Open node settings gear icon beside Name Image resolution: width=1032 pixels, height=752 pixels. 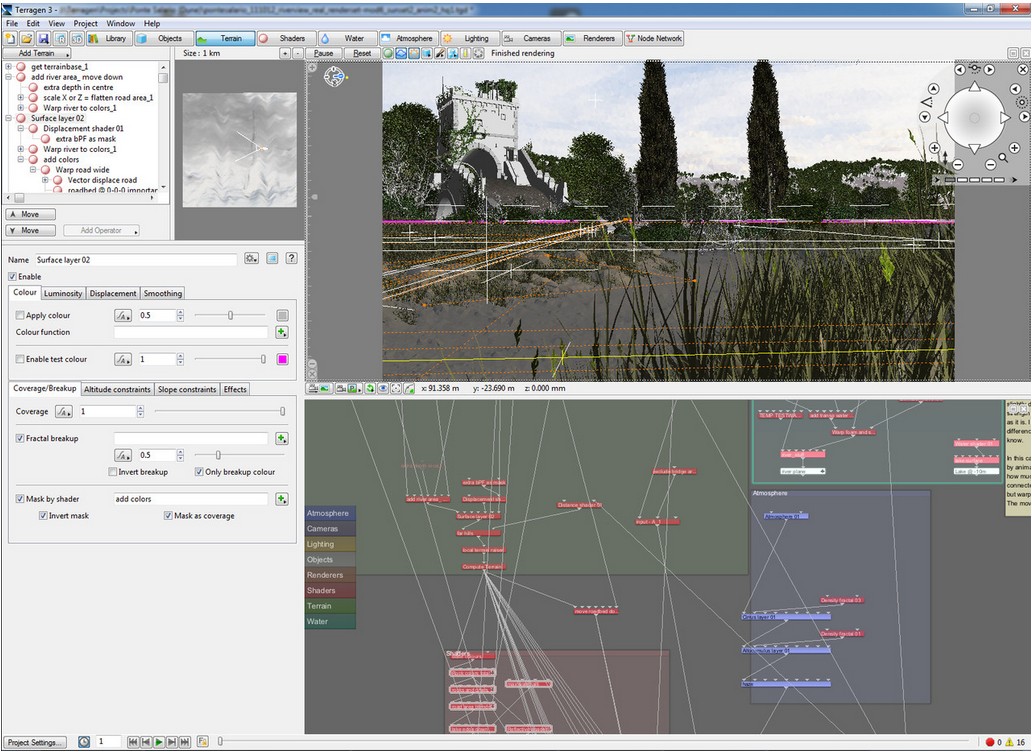coord(251,259)
